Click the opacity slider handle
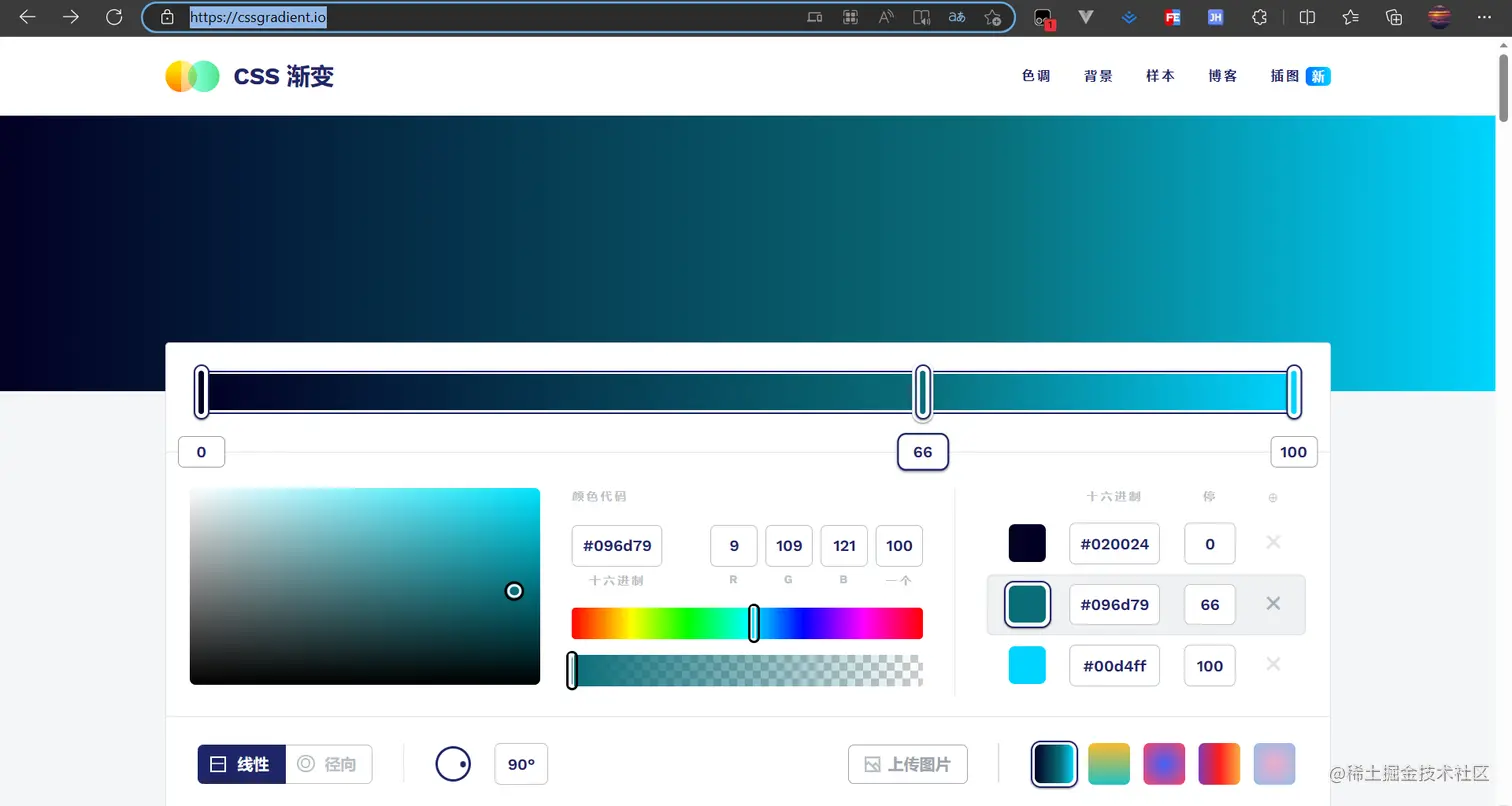Viewport: 1512px width, 806px height. tap(572, 671)
